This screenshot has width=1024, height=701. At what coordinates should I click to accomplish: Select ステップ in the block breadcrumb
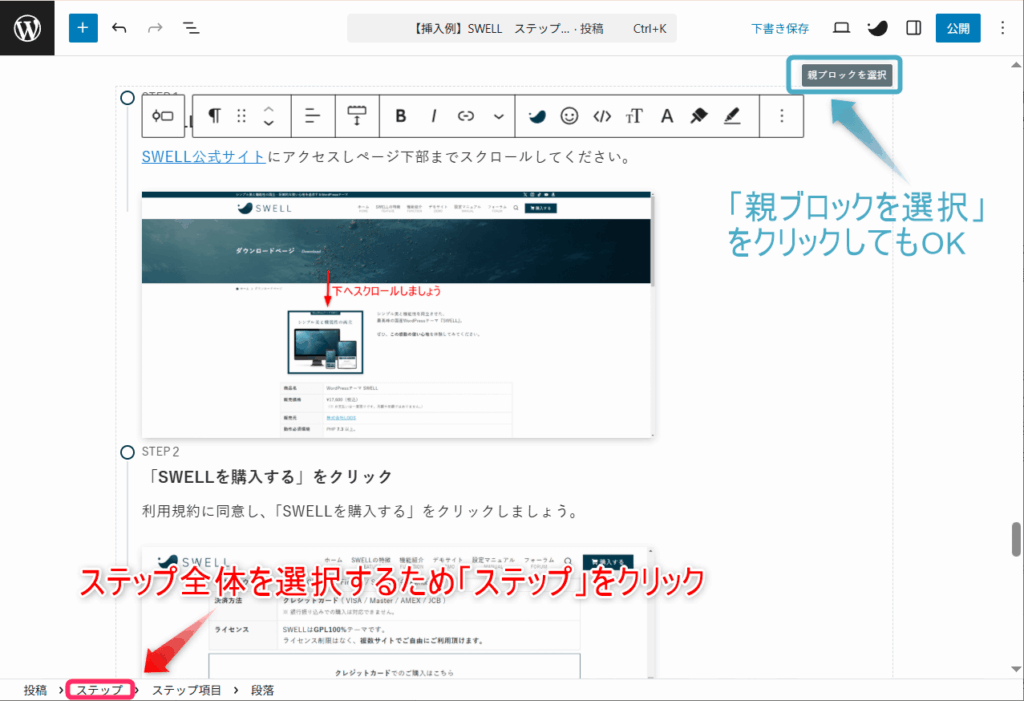(99, 690)
